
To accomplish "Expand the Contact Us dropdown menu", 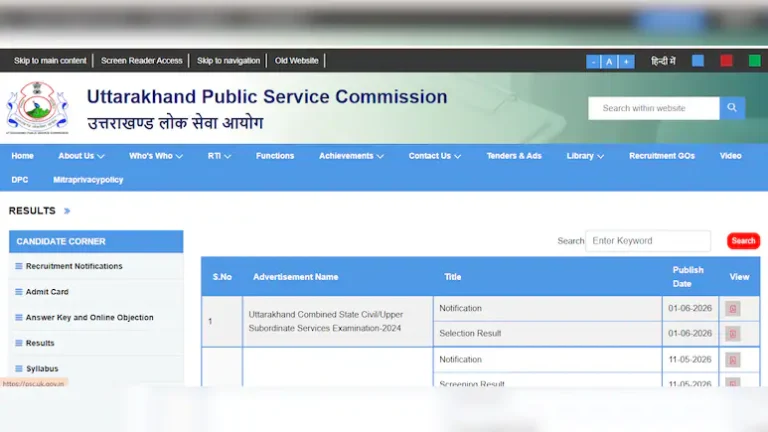I will (434, 156).
